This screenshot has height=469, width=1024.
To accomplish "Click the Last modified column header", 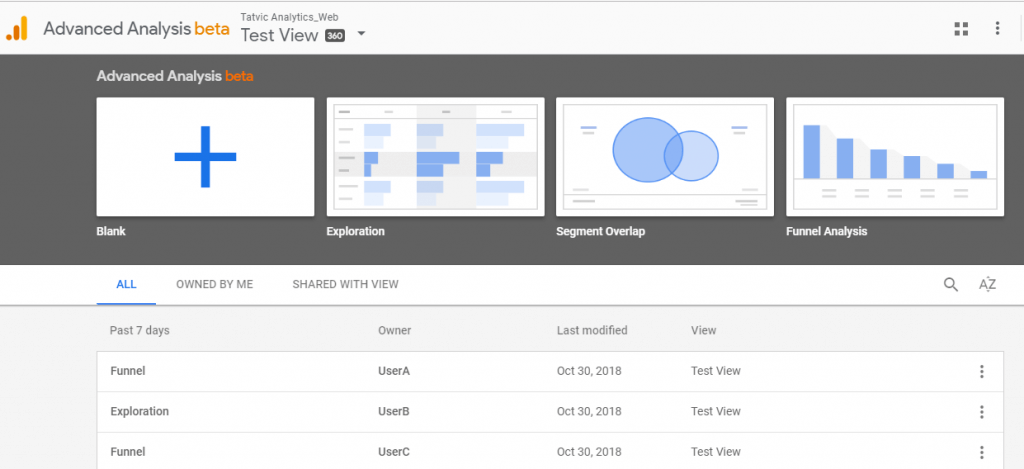I will [x=592, y=330].
